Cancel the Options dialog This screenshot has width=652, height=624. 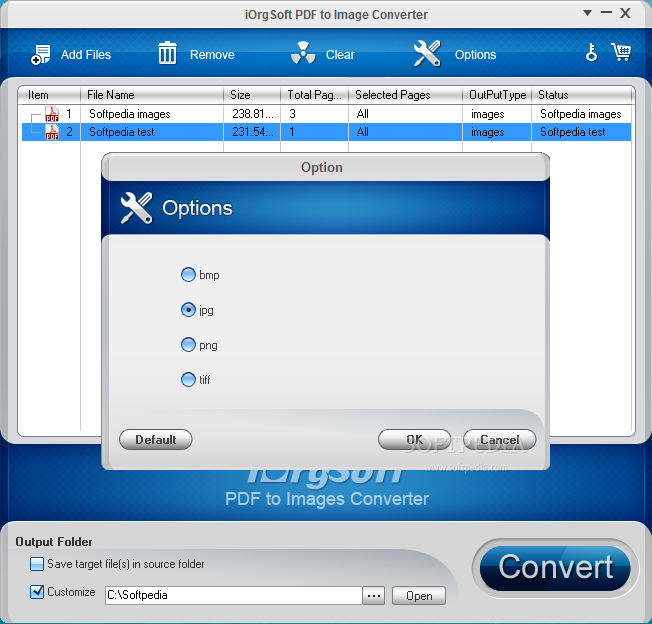pyautogui.click(x=499, y=439)
